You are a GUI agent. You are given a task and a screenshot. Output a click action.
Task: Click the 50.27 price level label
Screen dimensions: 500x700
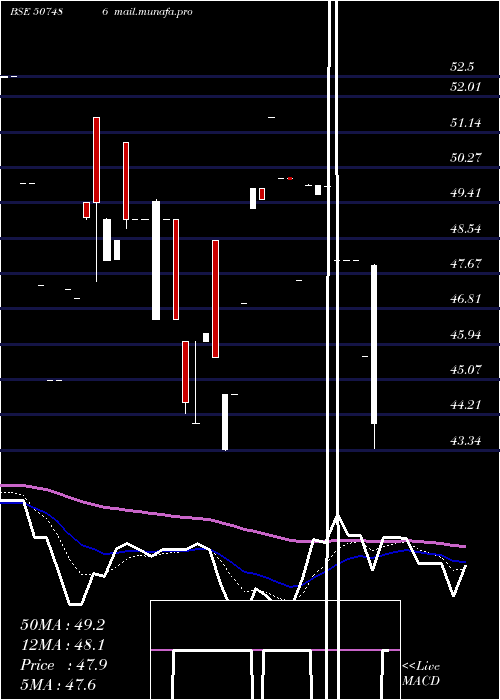[466, 158]
